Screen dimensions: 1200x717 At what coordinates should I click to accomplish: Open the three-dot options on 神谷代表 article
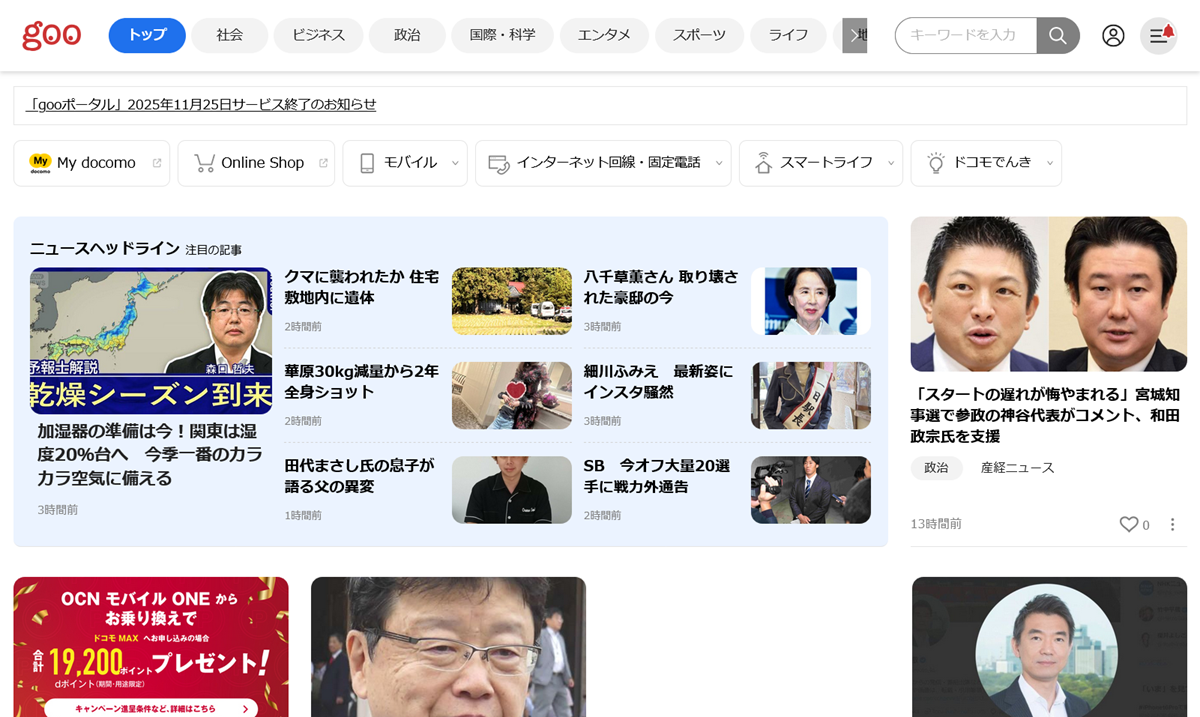[x=1173, y=524]
